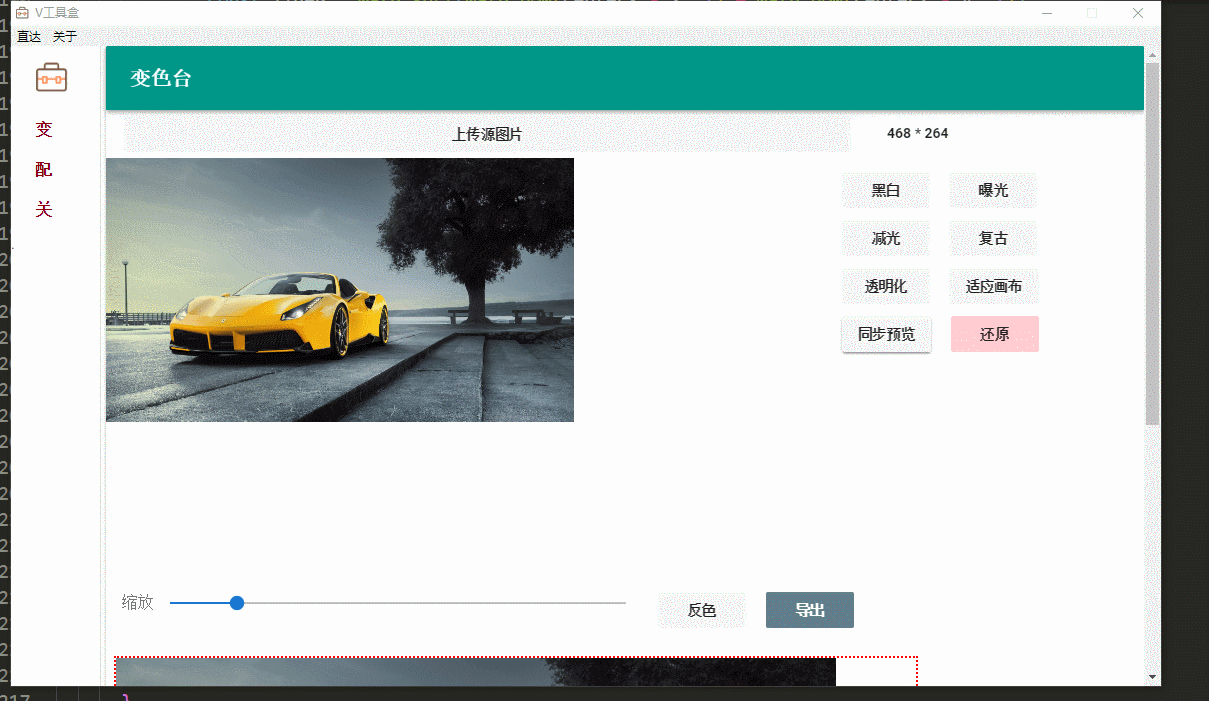Click the 透明化 button
This screenshot has width=1209, height=701.
click(886, 286)
